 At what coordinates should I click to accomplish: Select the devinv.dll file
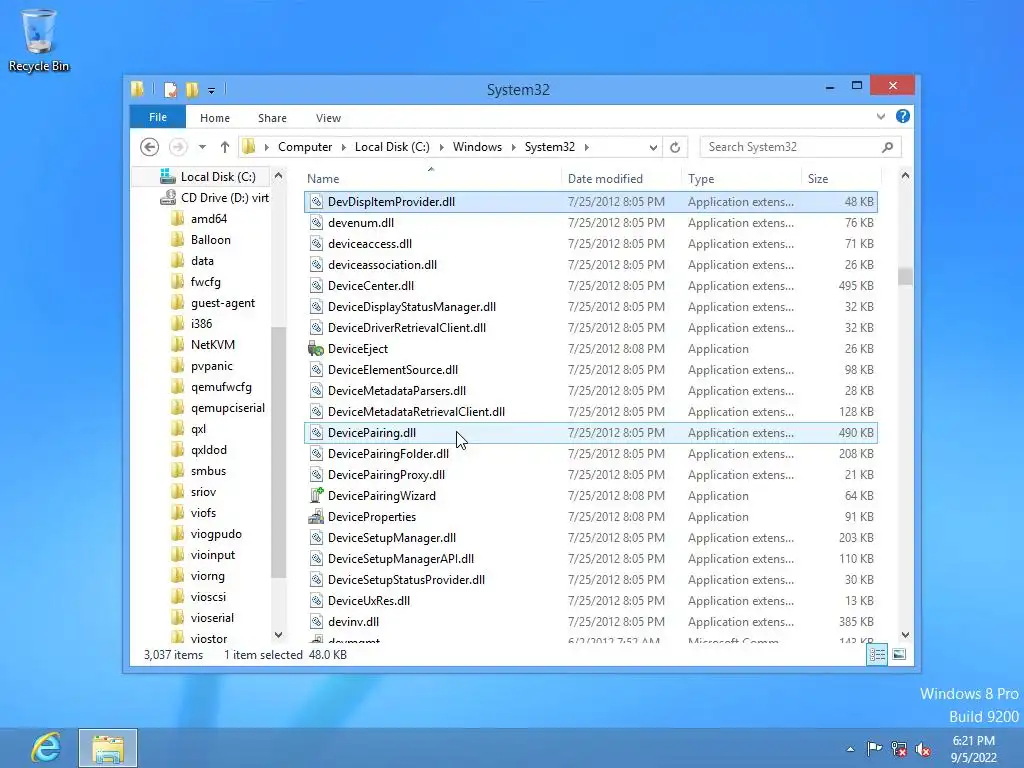point(590,622)
